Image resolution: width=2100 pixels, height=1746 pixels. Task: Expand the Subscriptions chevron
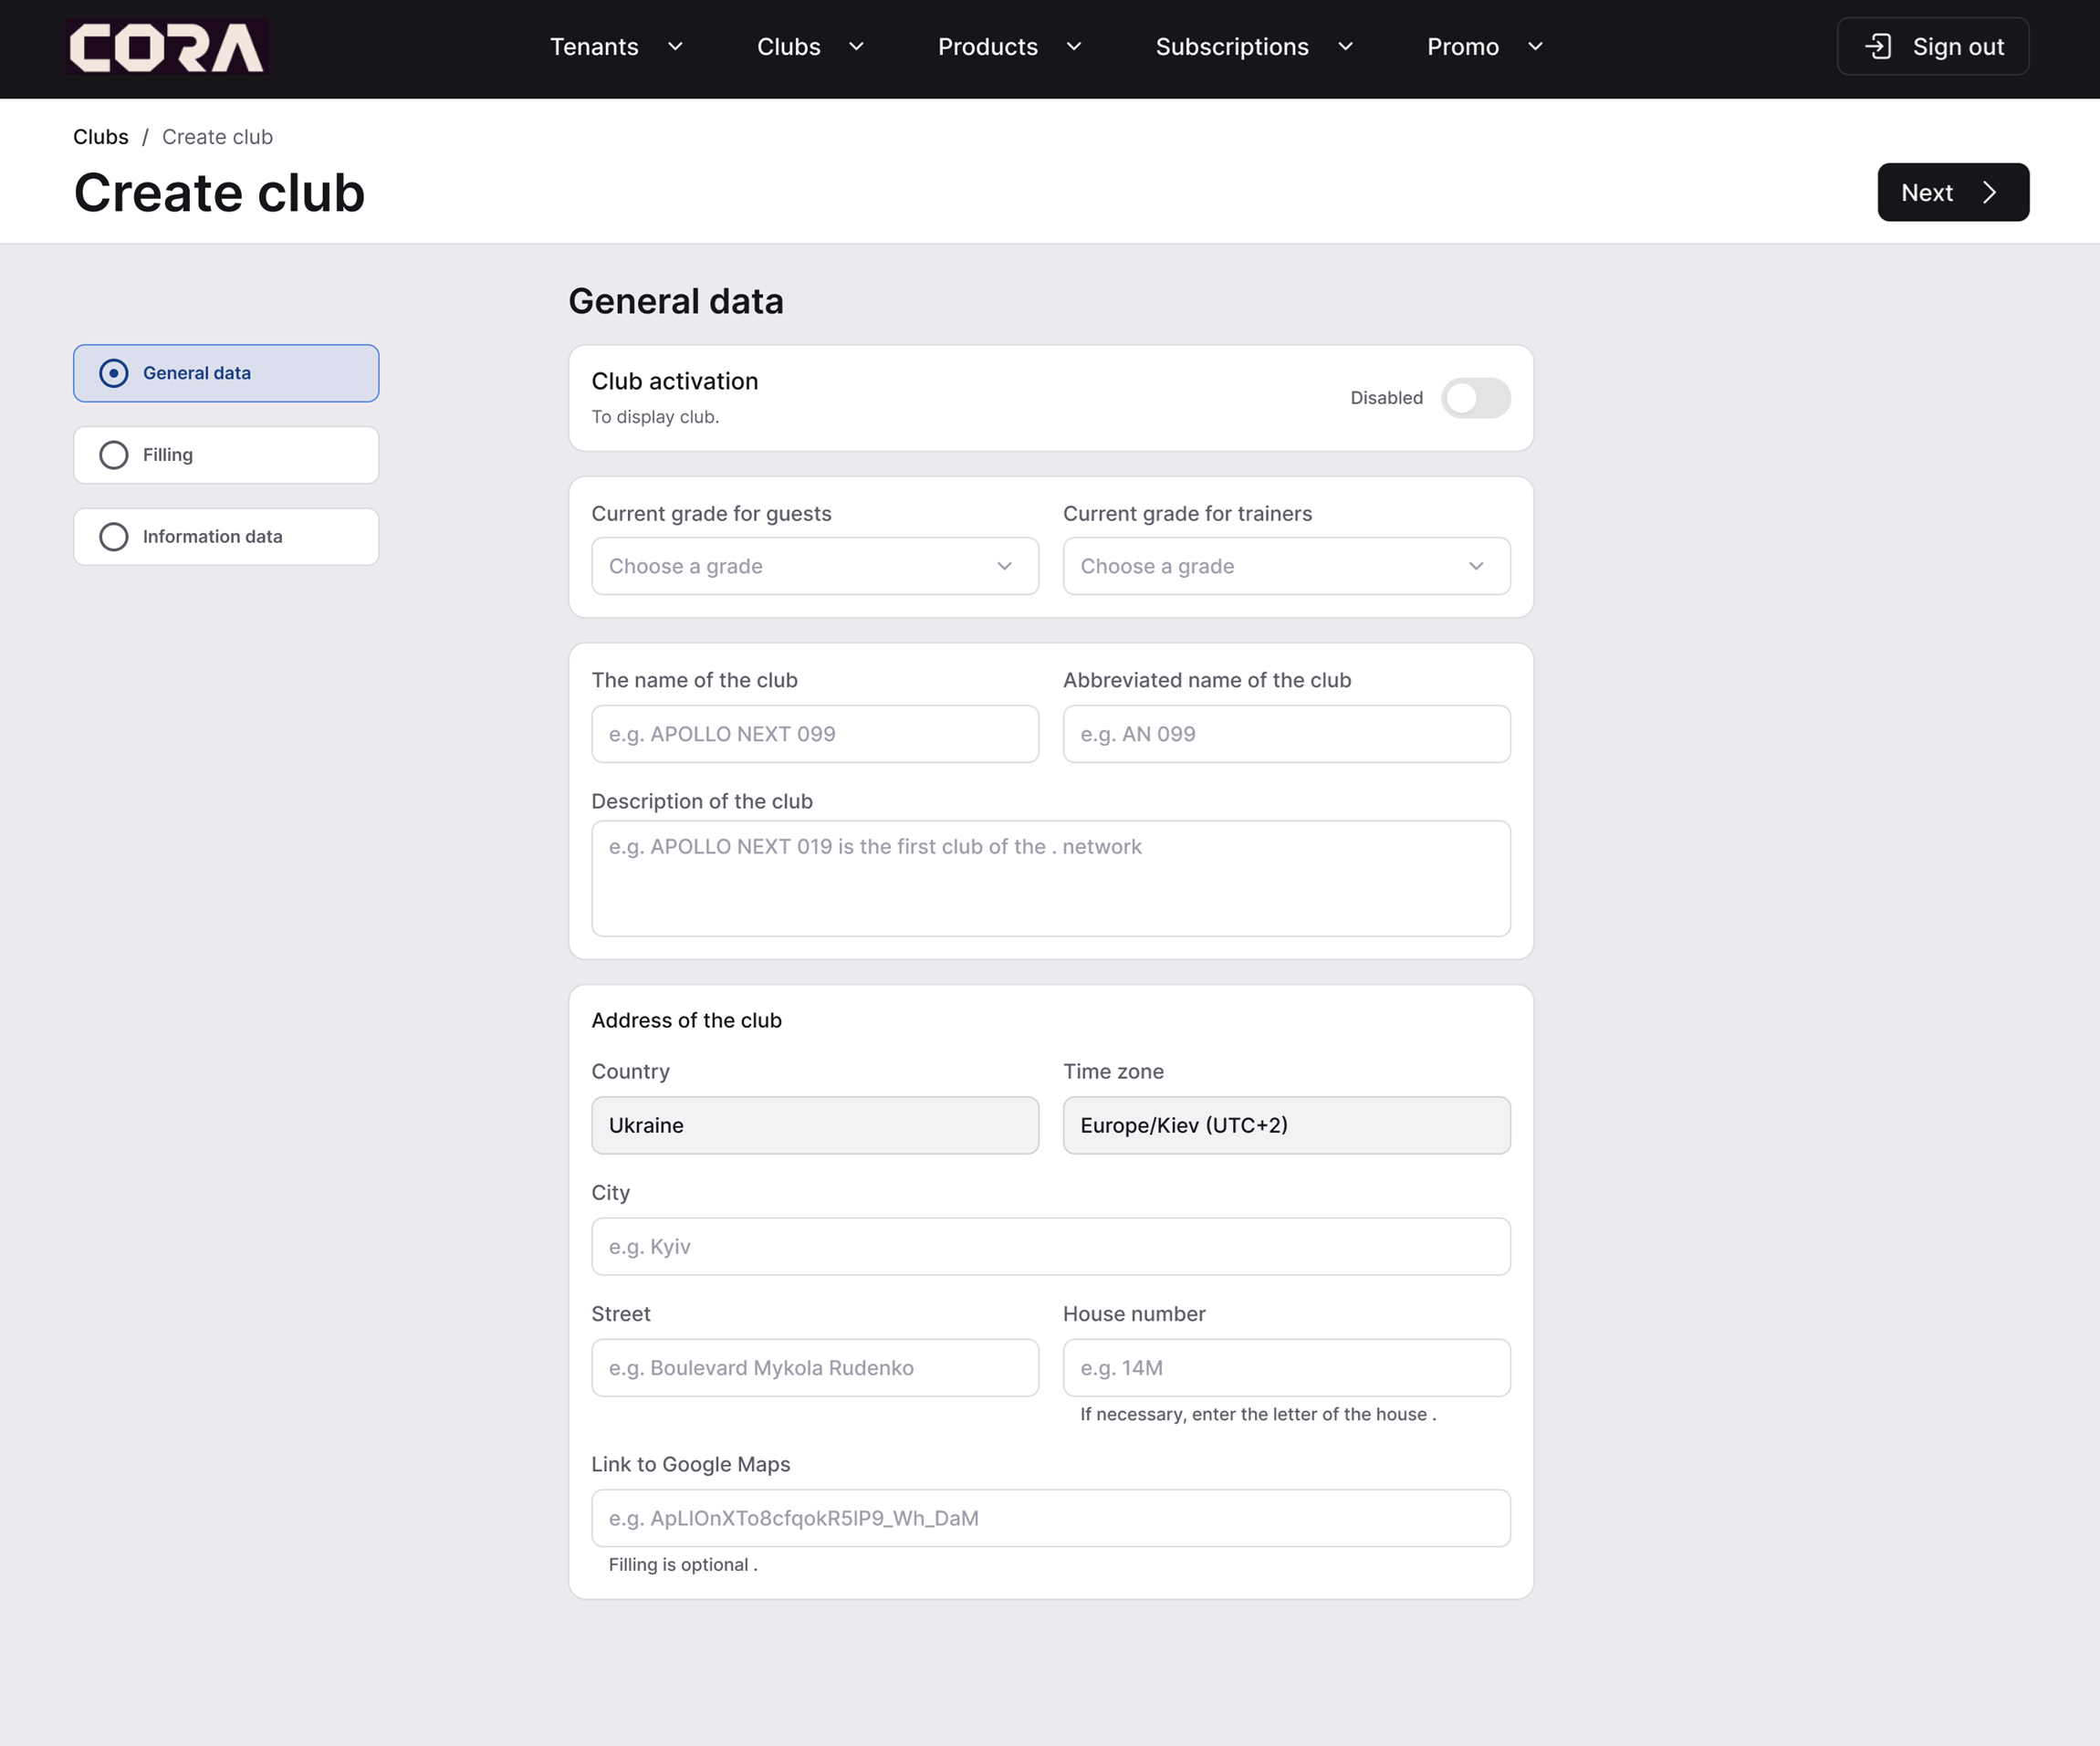[1345, 46]
